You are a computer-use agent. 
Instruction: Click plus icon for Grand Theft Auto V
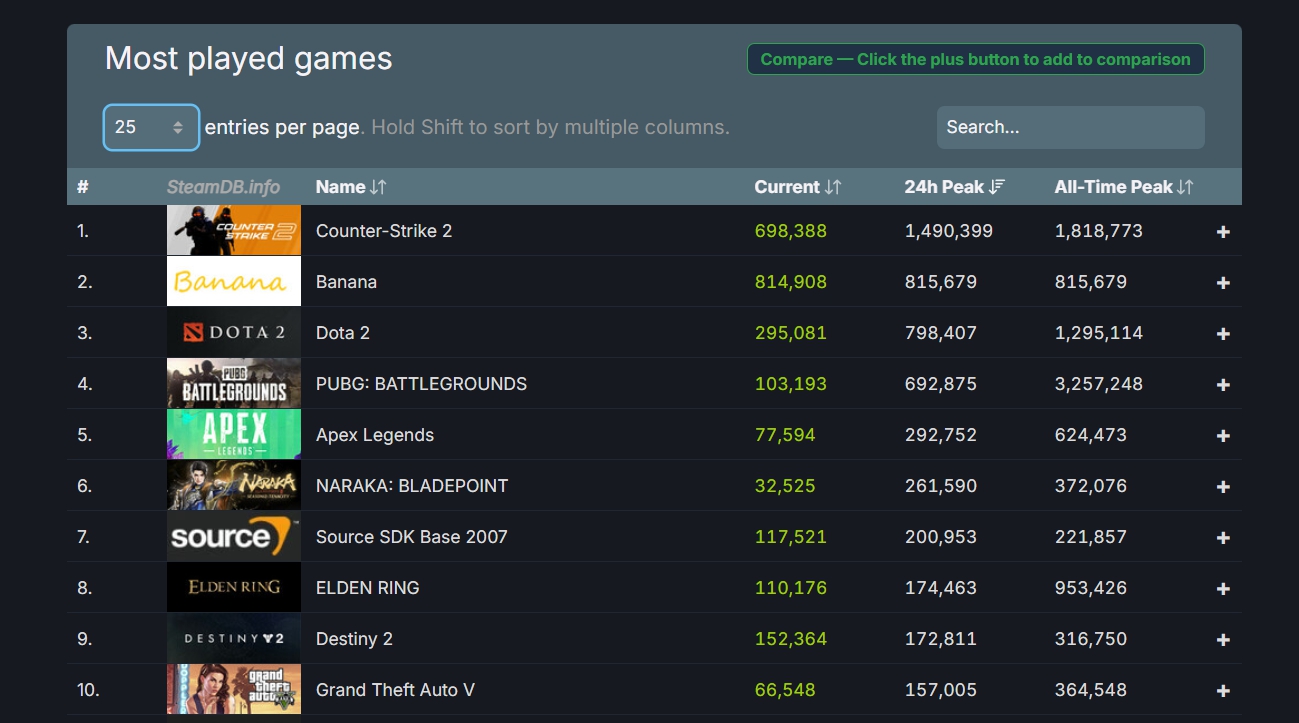pyautogui.click(x=1222, y=691)
